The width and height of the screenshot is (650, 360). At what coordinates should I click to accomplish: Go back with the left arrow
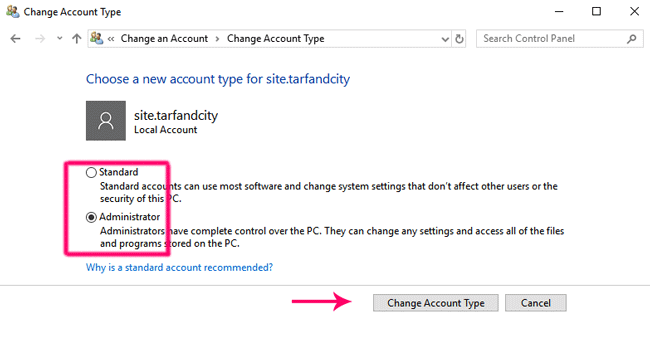(x=15, y=39)
